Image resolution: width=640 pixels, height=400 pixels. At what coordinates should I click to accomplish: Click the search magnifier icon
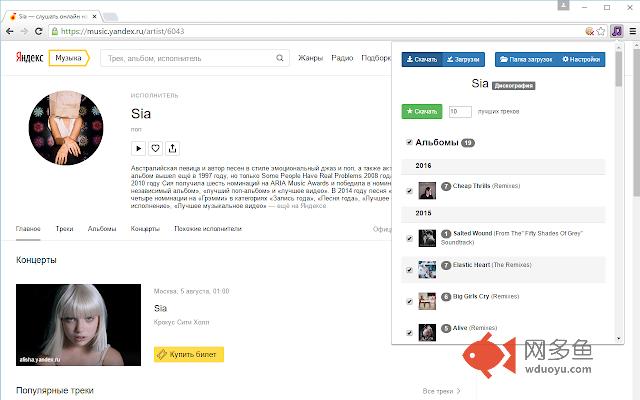(280, 58)
